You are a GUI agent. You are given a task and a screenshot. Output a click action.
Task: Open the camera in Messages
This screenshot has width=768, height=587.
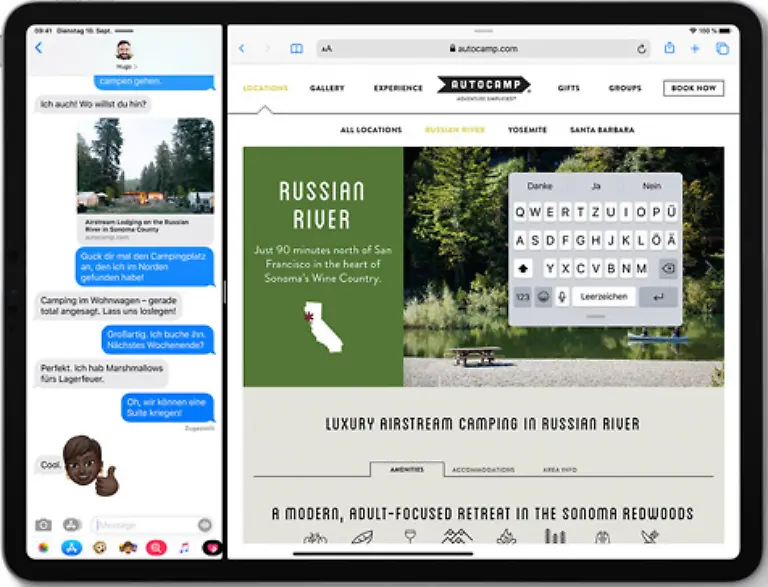[x=44, y=524]
